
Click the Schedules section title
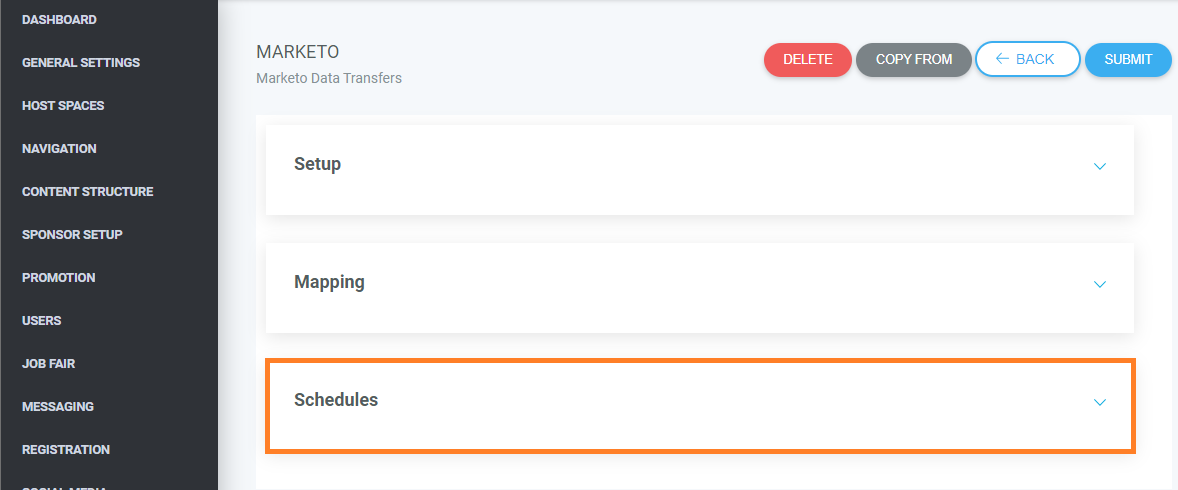[x=336, y=400]
